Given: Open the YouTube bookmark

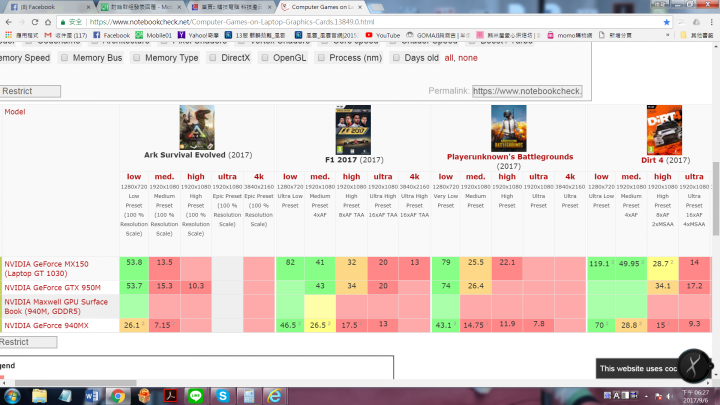Looking at the screenshot, I should (x=382, y=35).
